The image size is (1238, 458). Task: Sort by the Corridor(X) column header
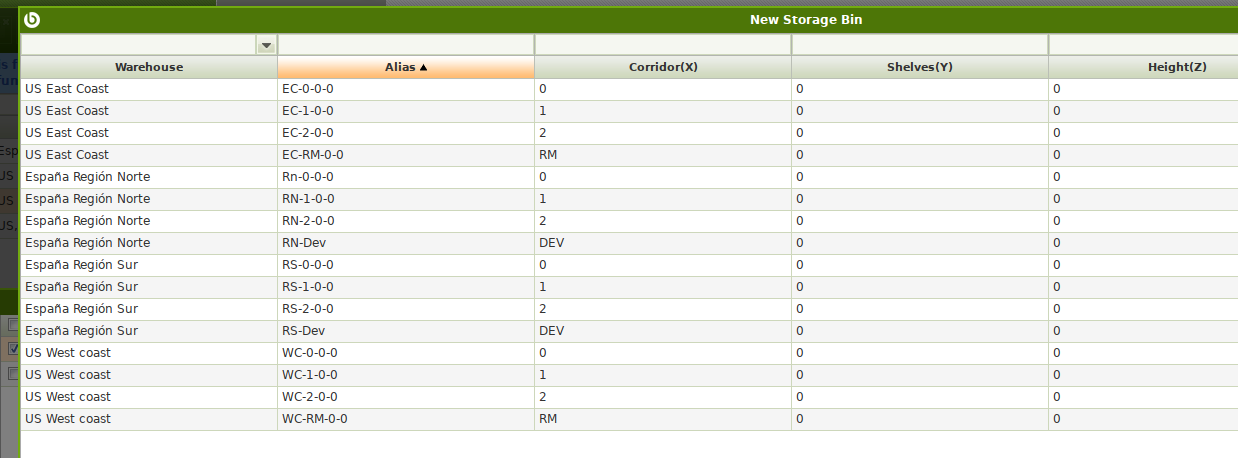pyautogui.click(x=663, y=67)
